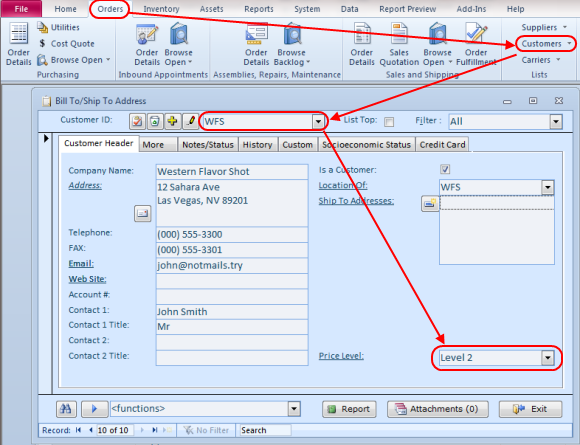This screenshot has width=580, height=445.
Task: Click the envelope icon beside Address
Action: pyautogui.click(x=142, y=213)
